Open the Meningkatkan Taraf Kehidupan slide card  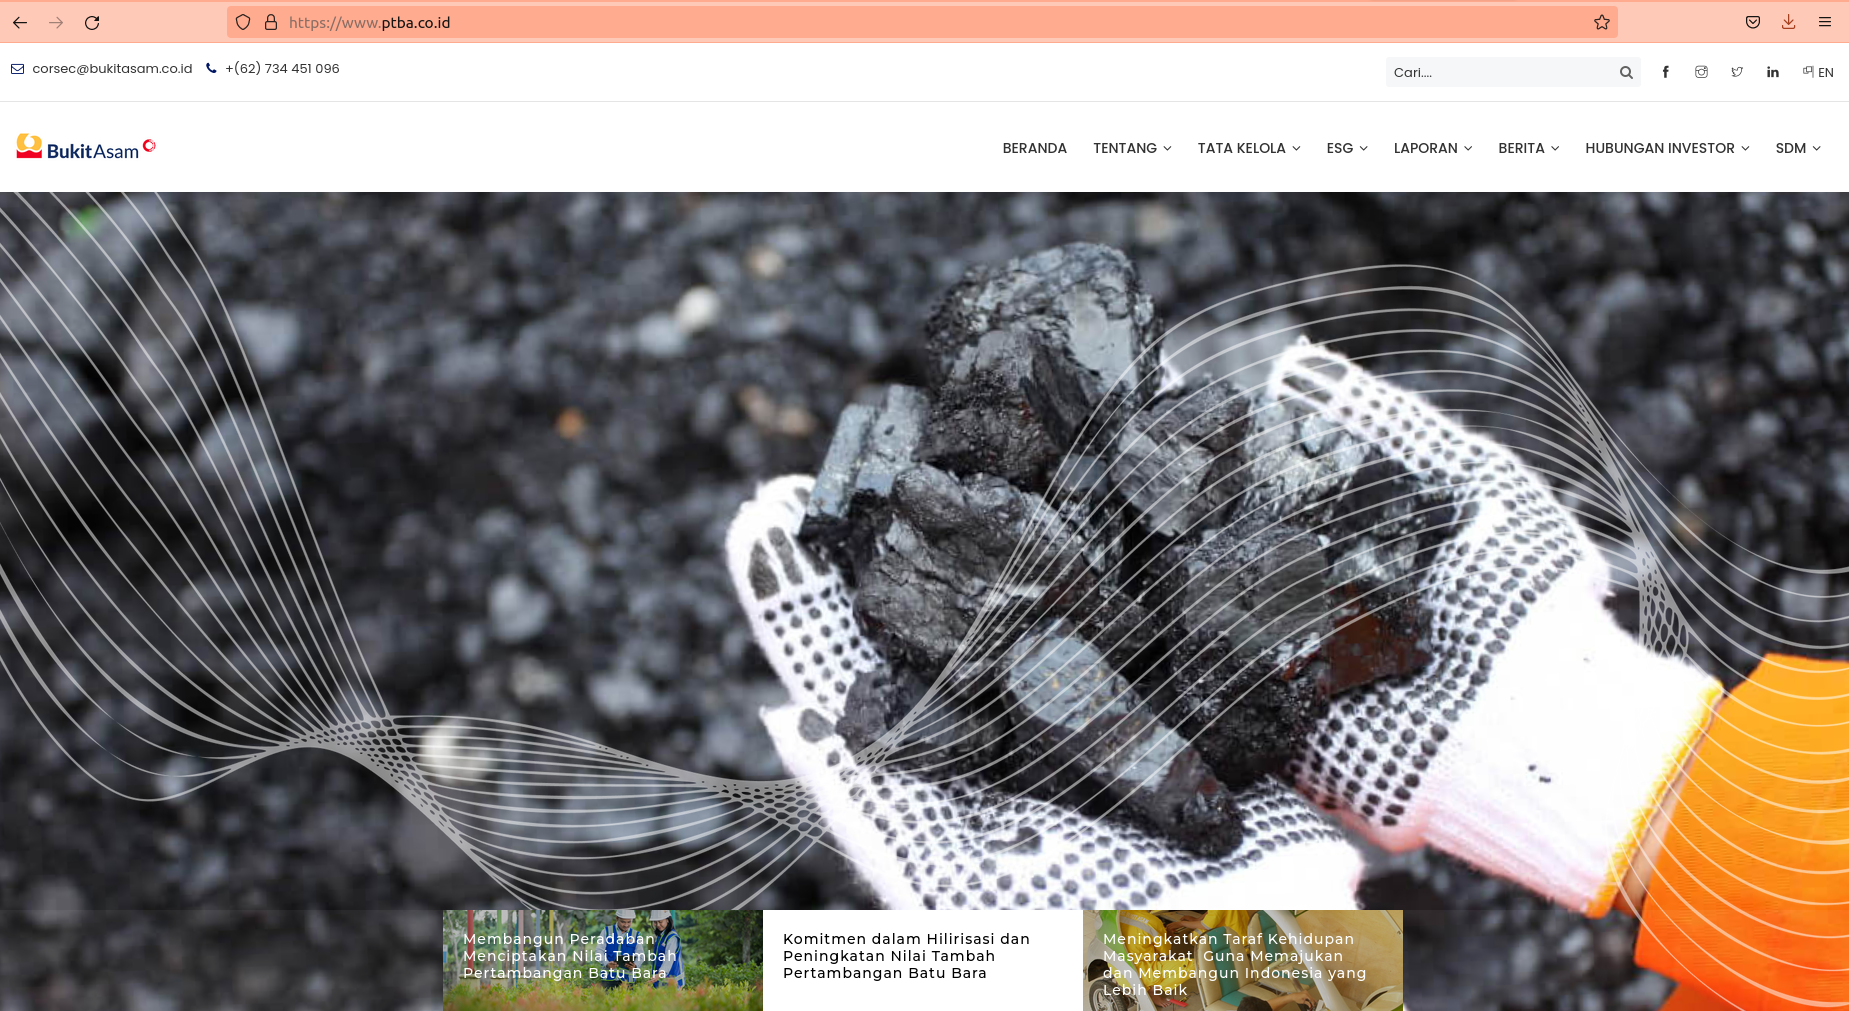pyautogui.click(x=1243, y=960)
